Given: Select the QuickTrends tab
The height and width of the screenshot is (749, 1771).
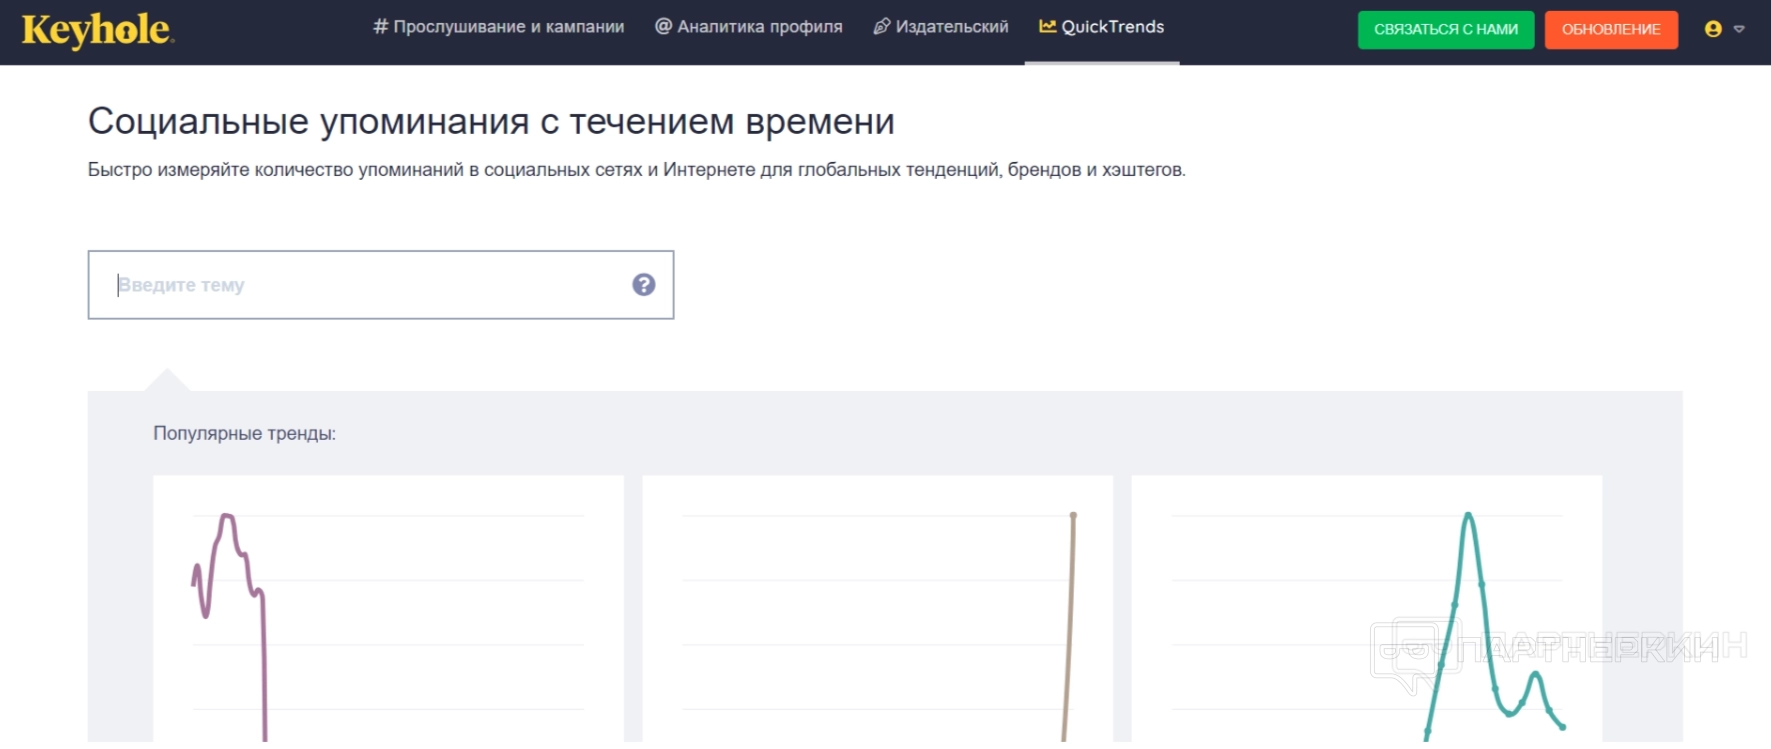Looking at the screenshot, I should [1102, 27].
